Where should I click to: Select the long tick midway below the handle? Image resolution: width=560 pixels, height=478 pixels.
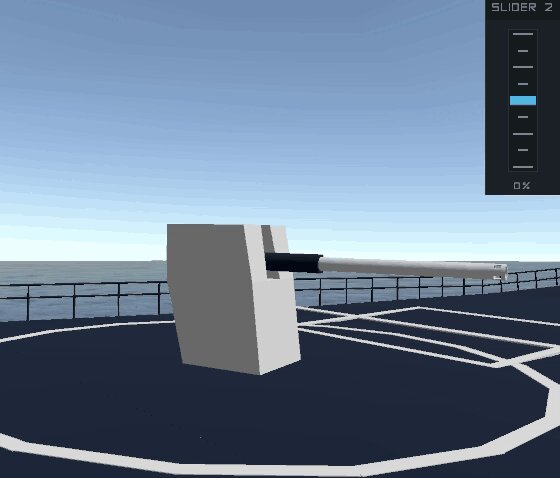(x=523, y=134)
